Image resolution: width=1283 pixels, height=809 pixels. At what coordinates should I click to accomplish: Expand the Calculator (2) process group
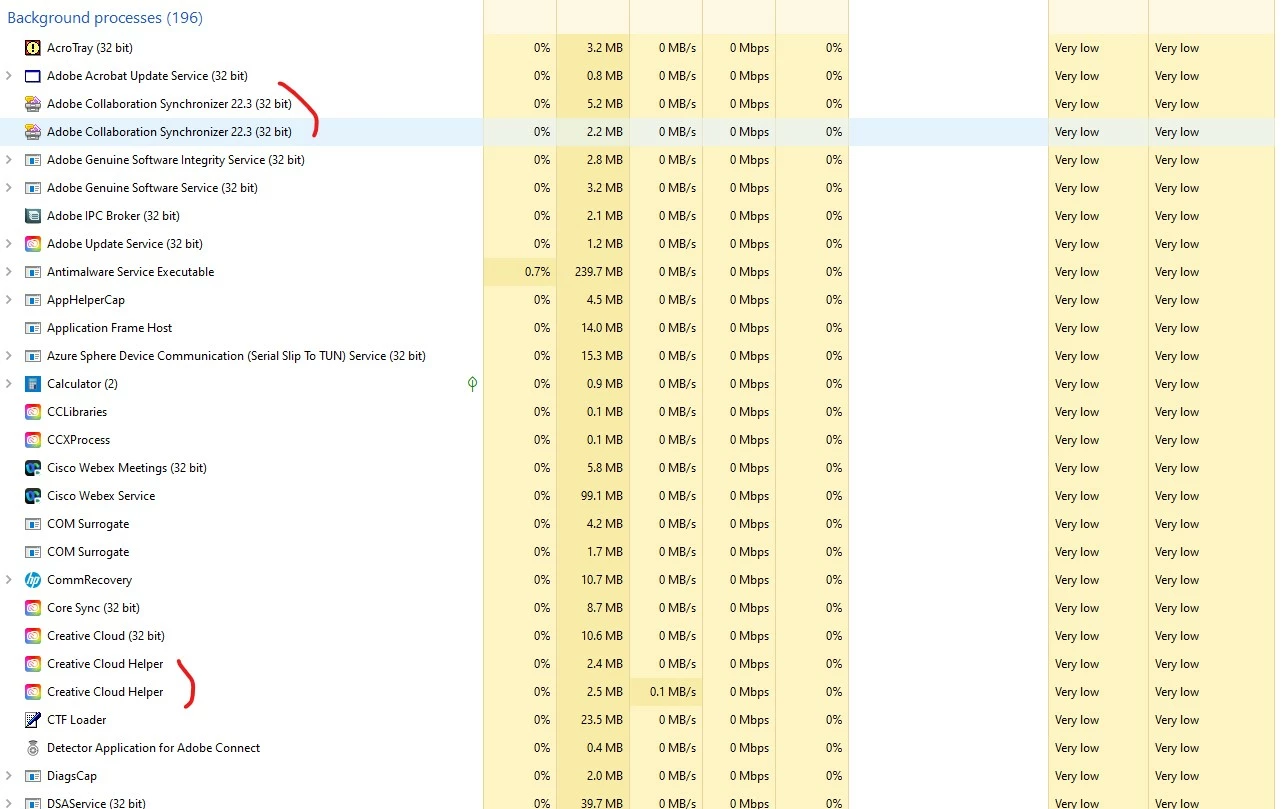[9, 384]
